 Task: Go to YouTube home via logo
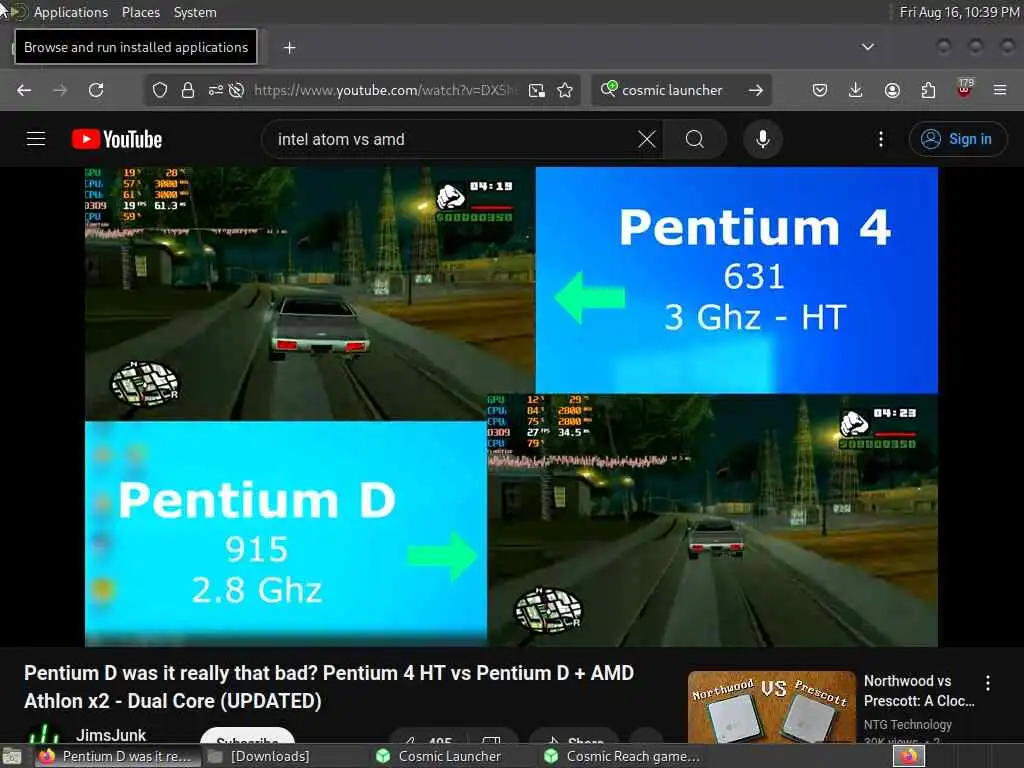pyautogui.click(x=117, y=139)
